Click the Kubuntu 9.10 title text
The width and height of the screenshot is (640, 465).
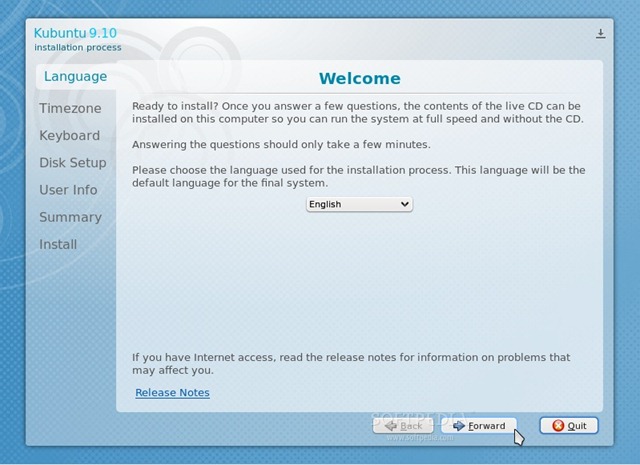tap(75, 33)
